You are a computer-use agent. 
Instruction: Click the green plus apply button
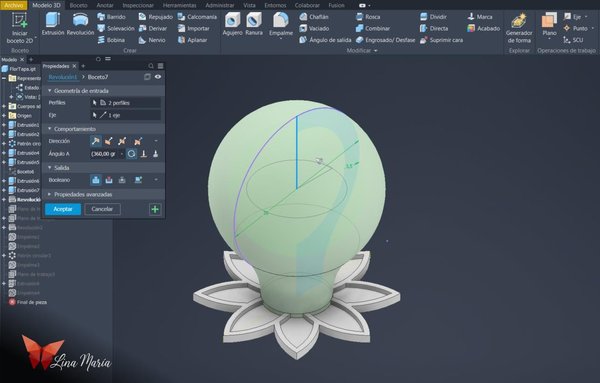155,209
